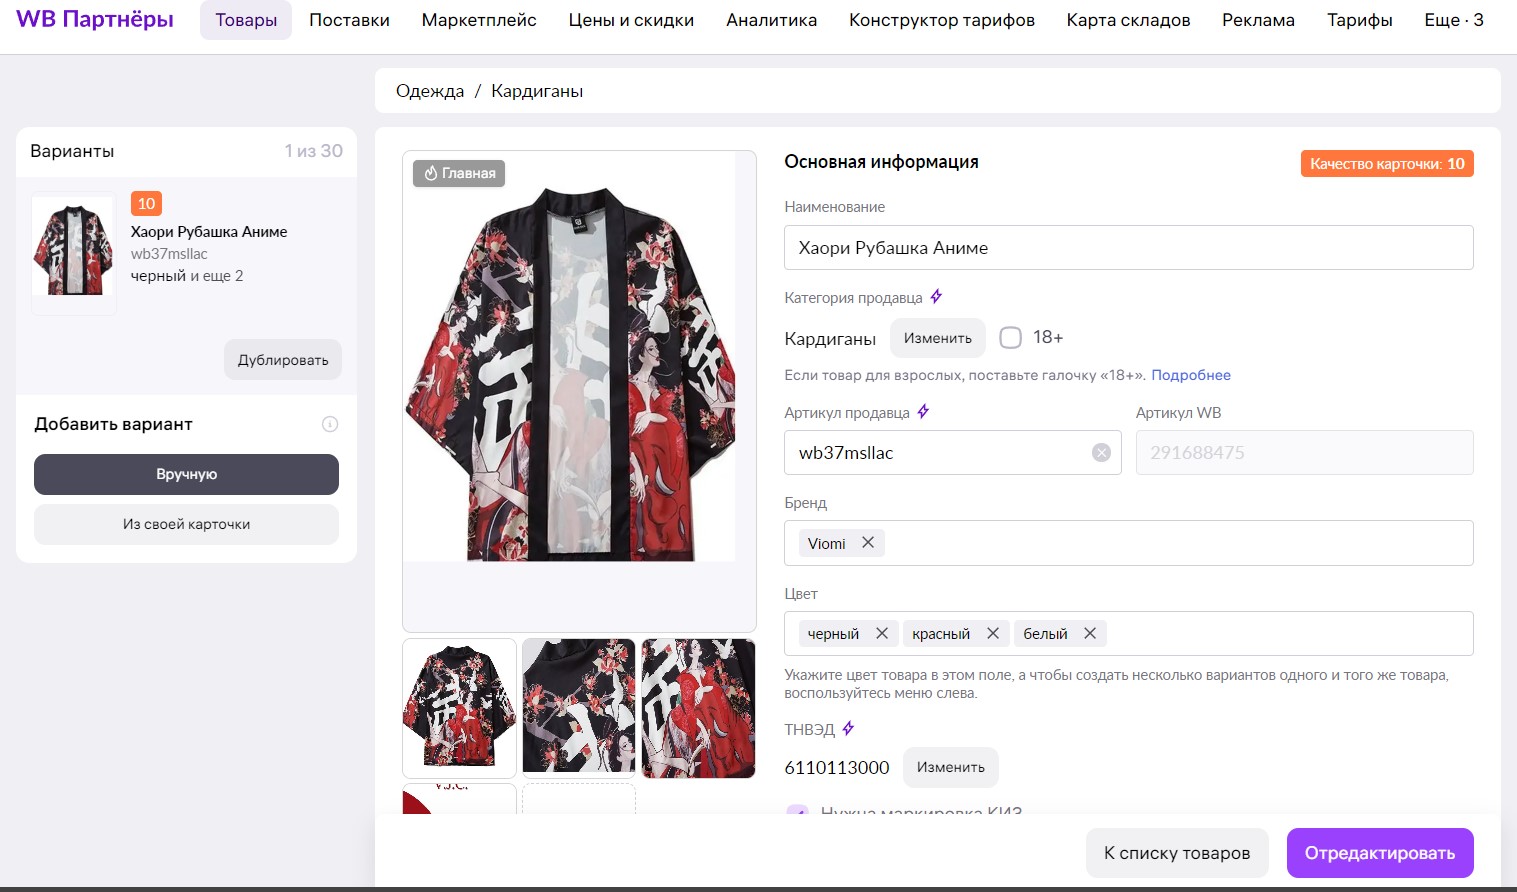Viewport: 1517px width, 892px height.
Task: Click lightning icon next to ТНВЭД
Action: pyautogui.click(x=848, y=729)
